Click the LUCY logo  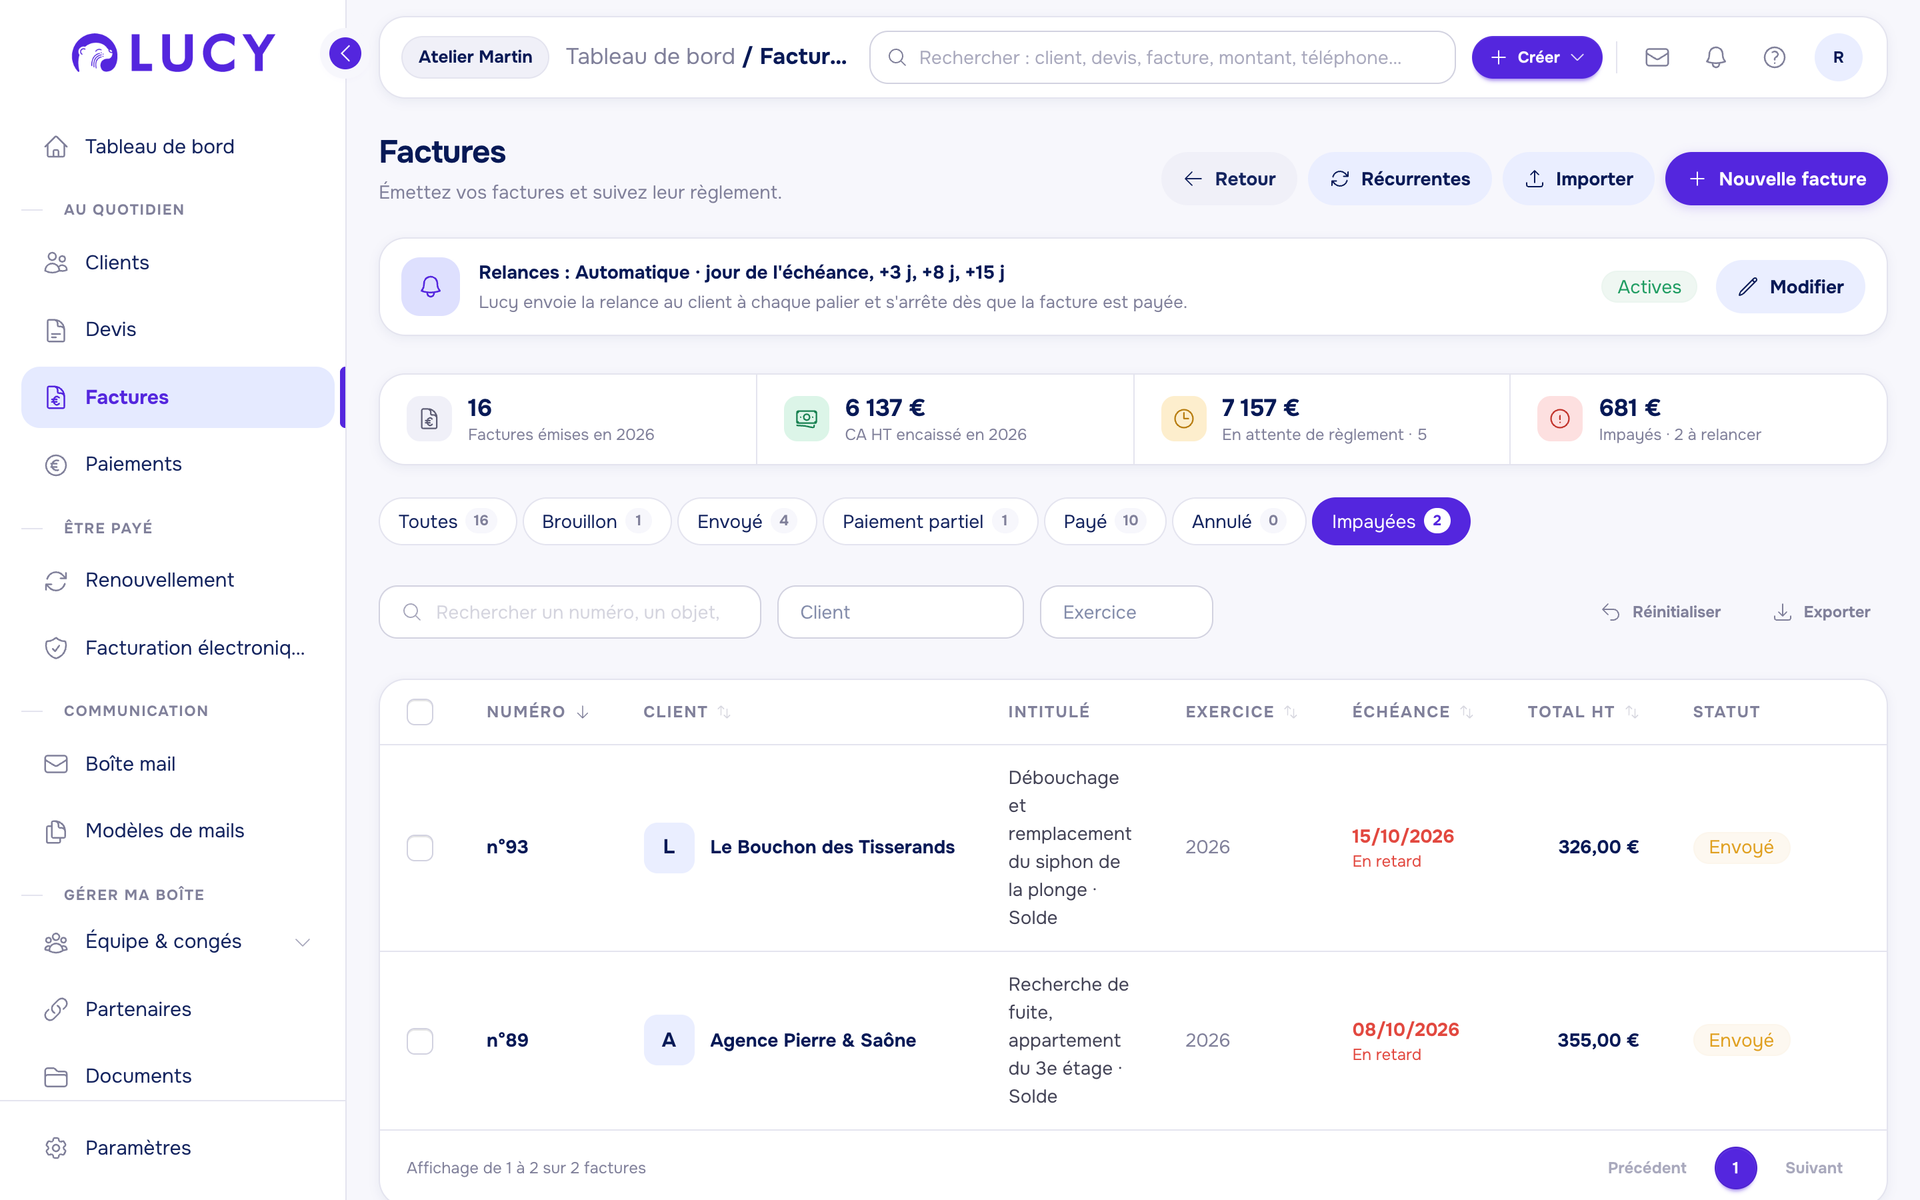[173, 53]
